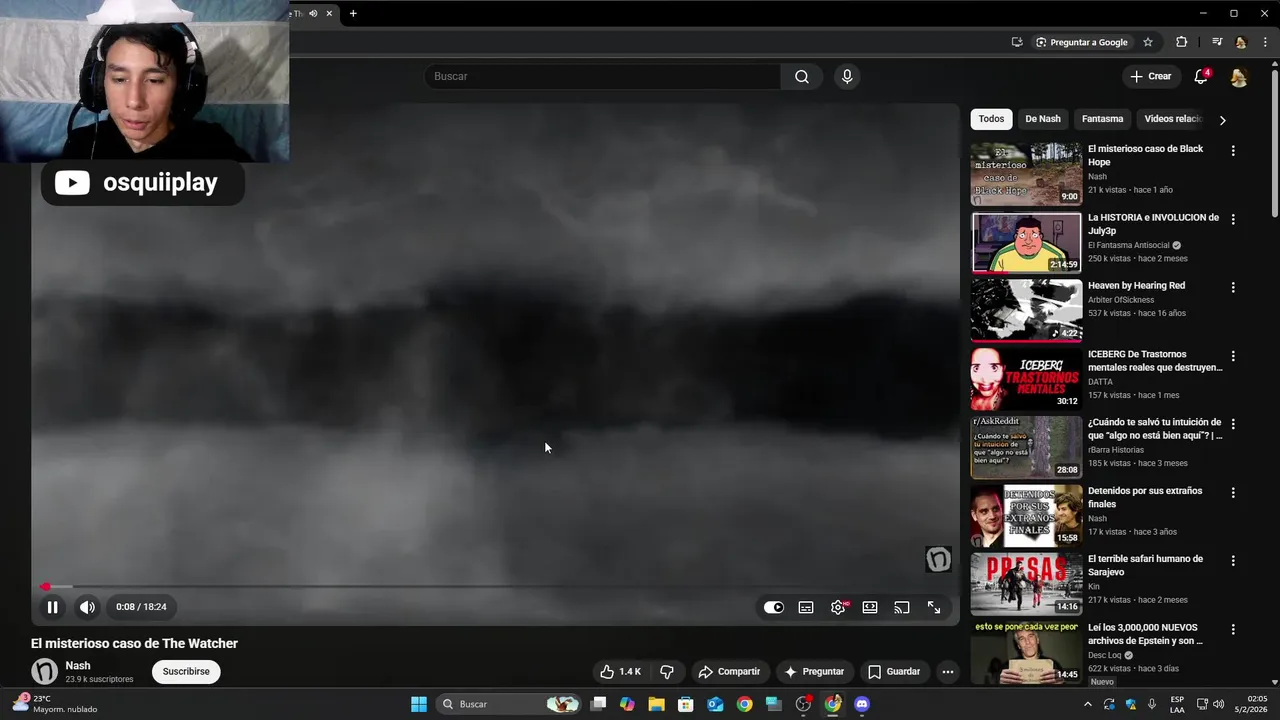The height and width of the screenshot is (720, 1280).
Task: Select the De Nash filter chip
Action: [x=1043, y=119]
